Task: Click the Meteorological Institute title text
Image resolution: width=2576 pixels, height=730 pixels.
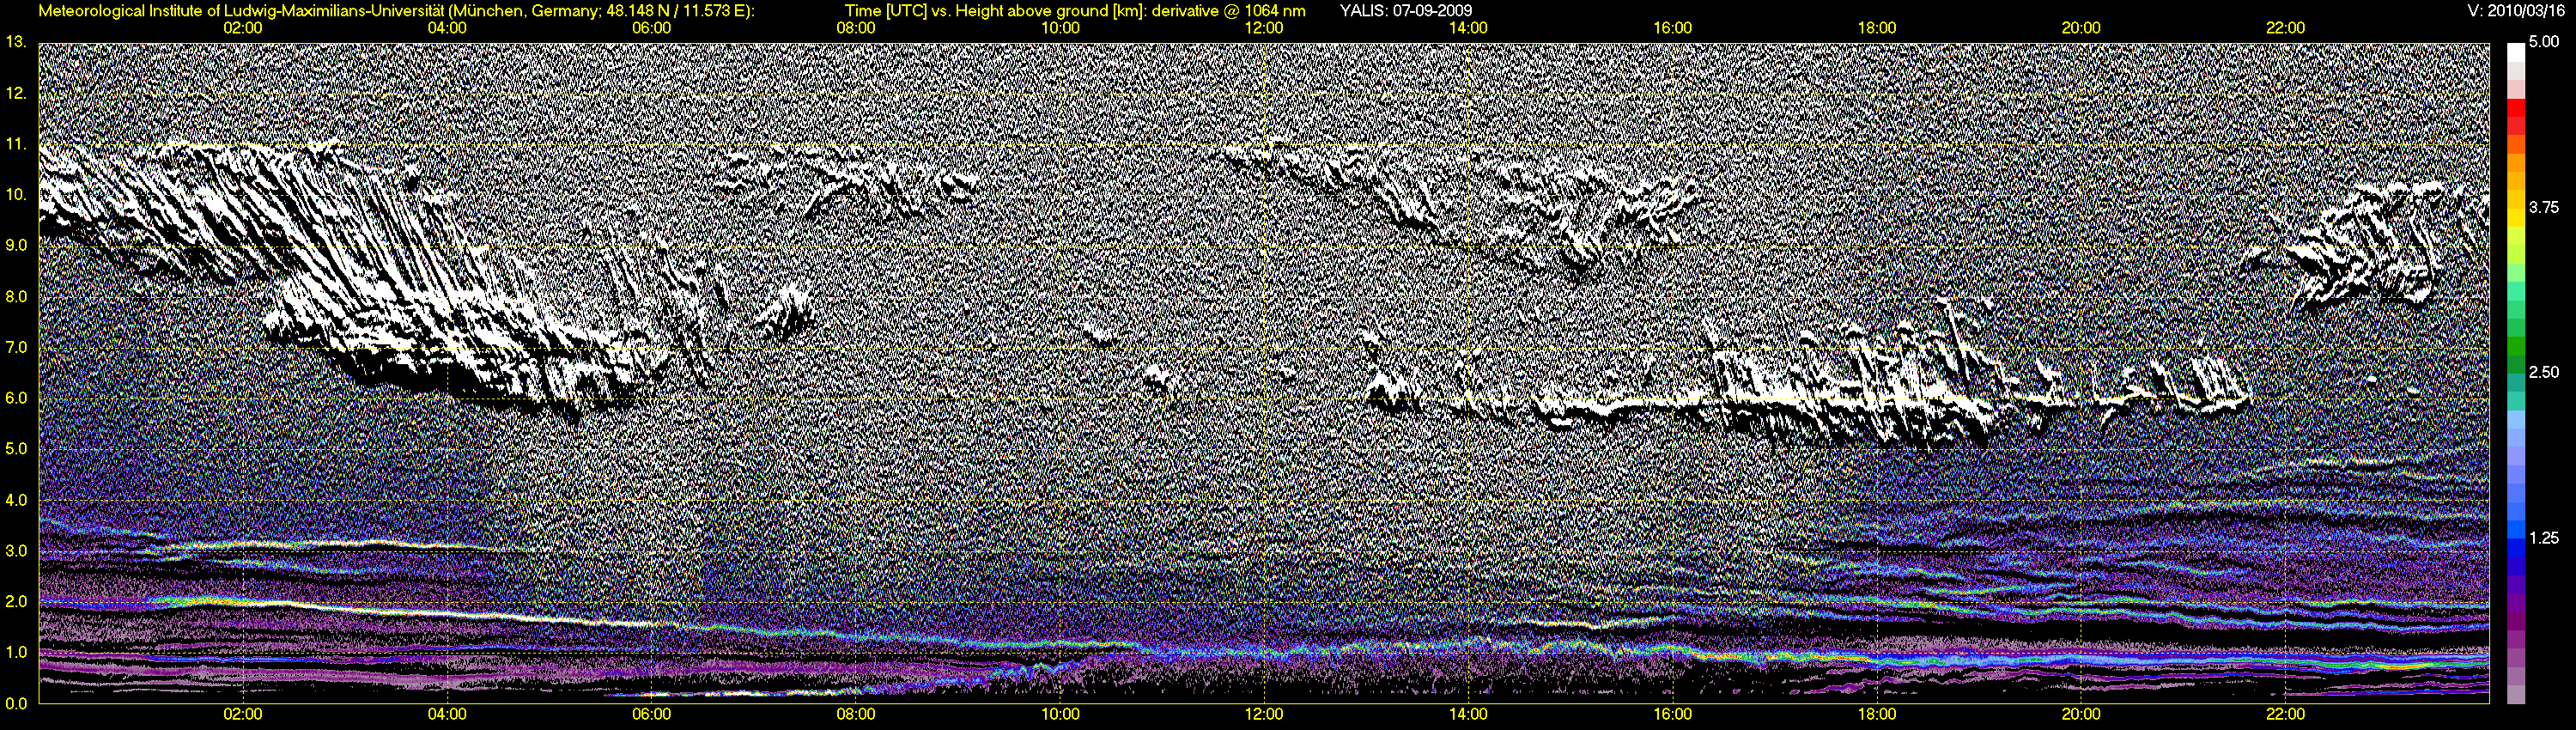Action: pyautogui.click(x=396, y=11)
